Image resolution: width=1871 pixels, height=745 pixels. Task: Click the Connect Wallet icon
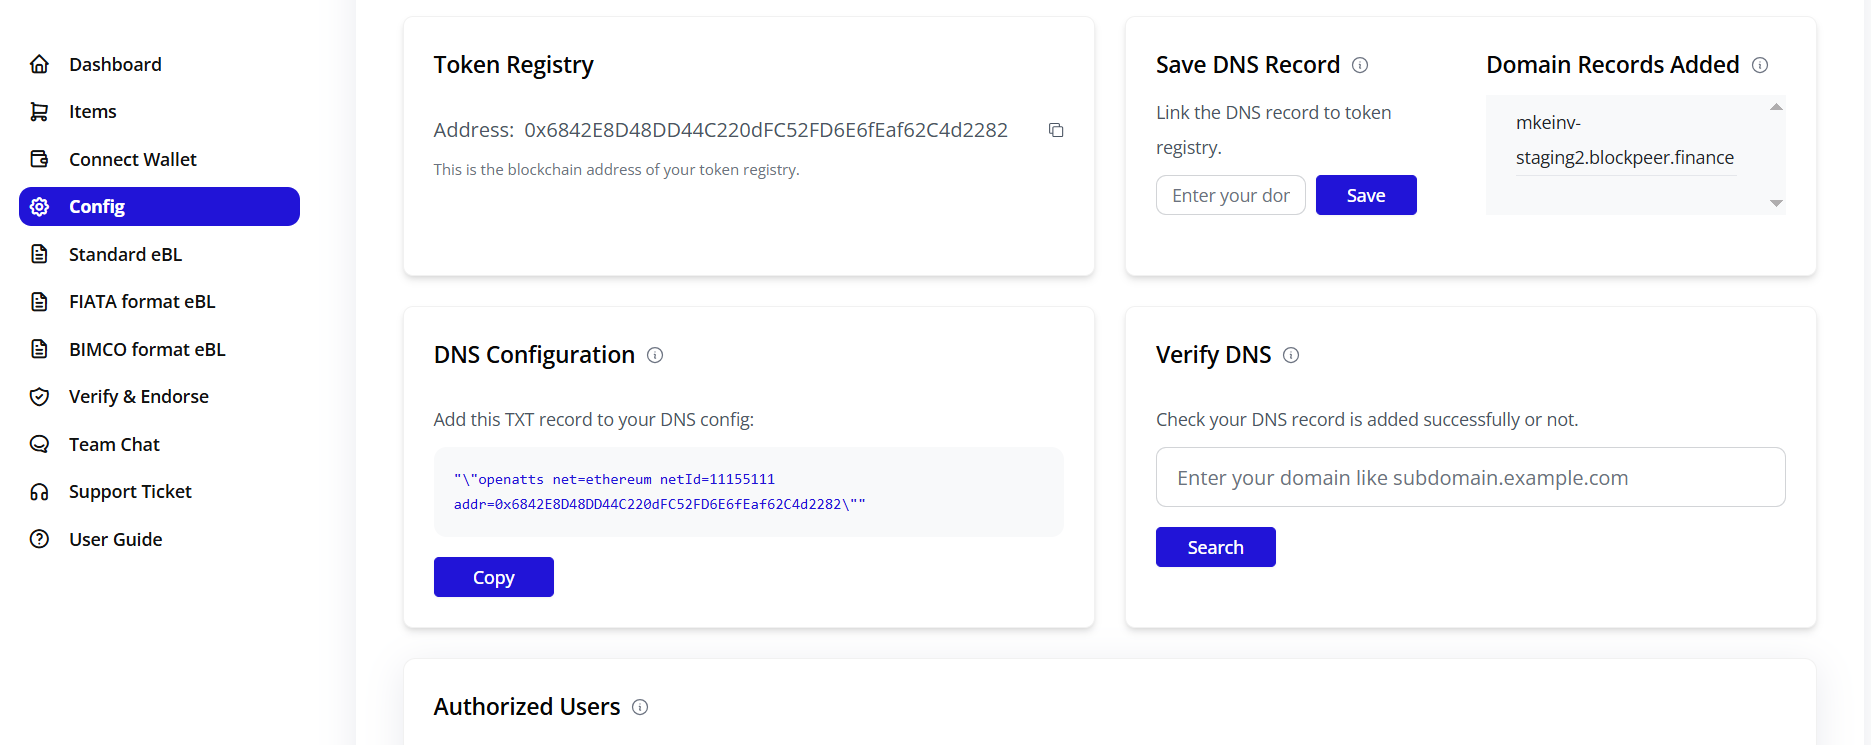click(x=38, y=158)
